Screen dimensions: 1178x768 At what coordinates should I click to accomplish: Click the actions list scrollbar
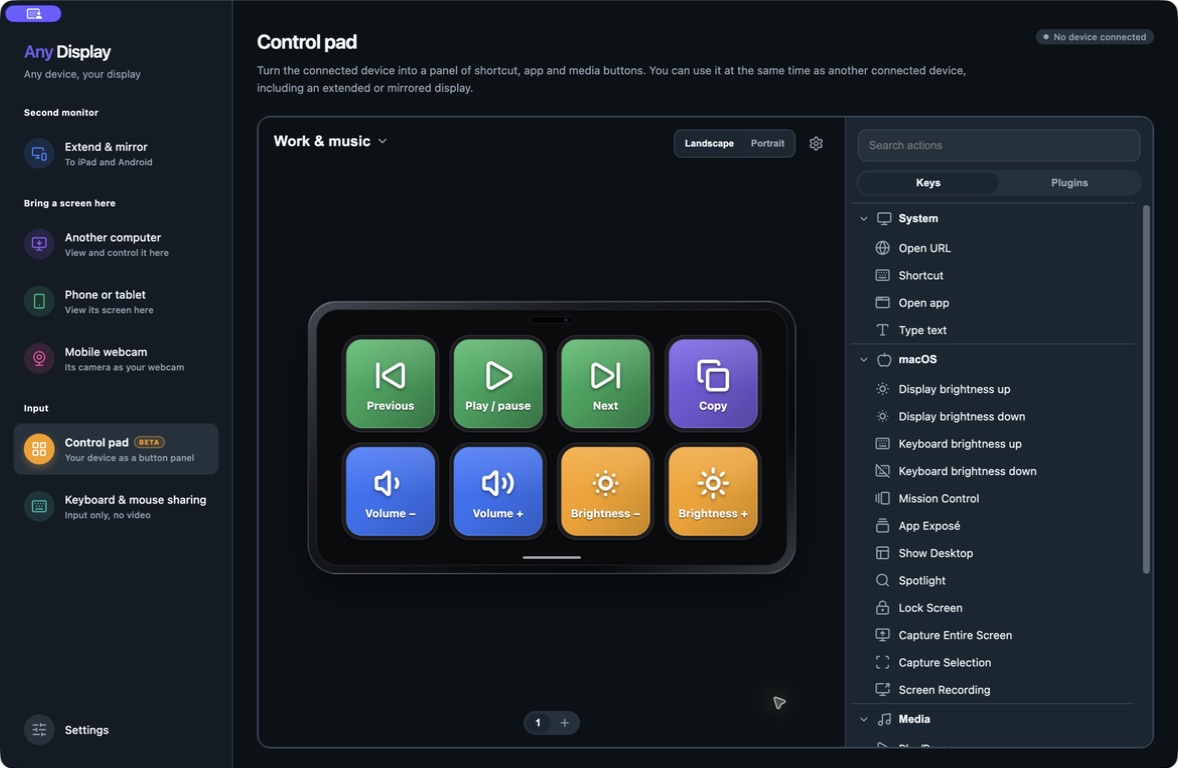point(1146,389)
